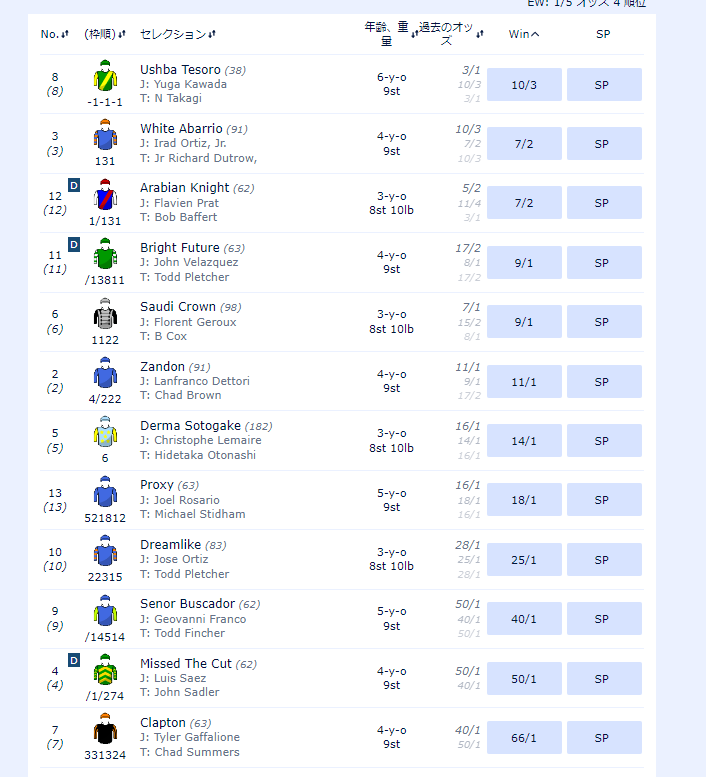Sort by the 過去のオッズ column header
706x777 pixels.
(x=449, y=34)
